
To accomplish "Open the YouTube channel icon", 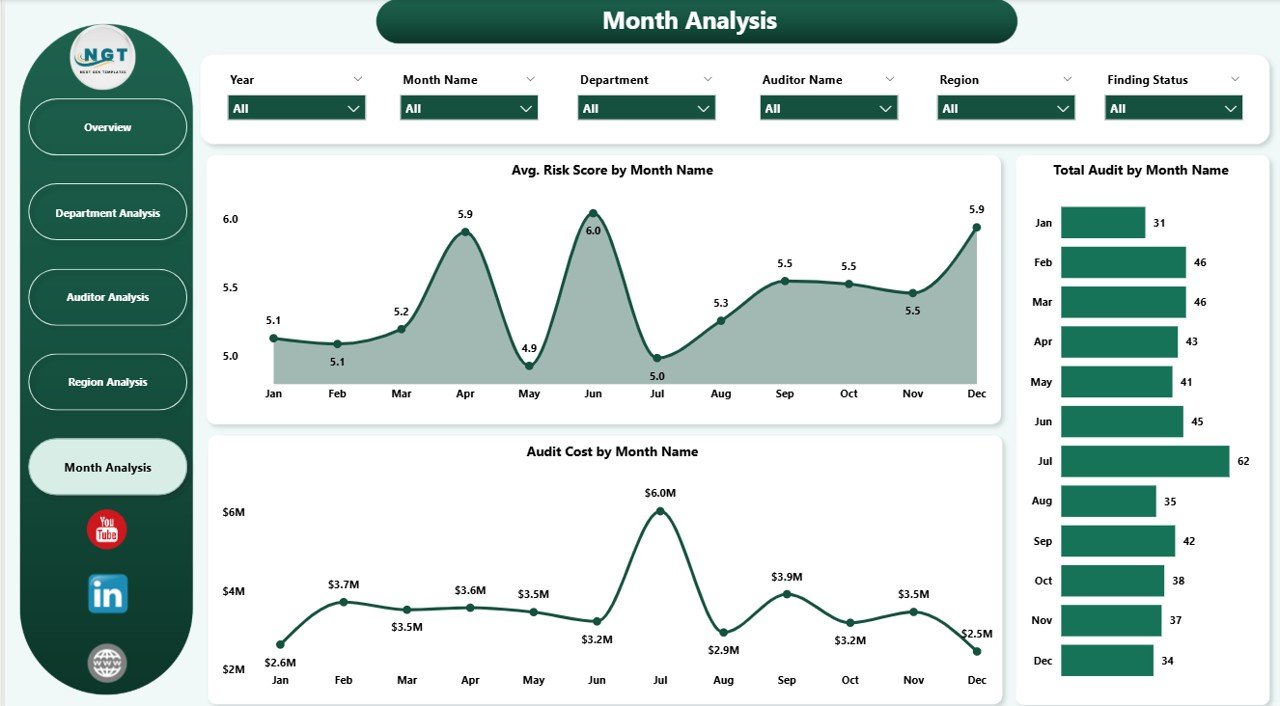I will point(105,529).
